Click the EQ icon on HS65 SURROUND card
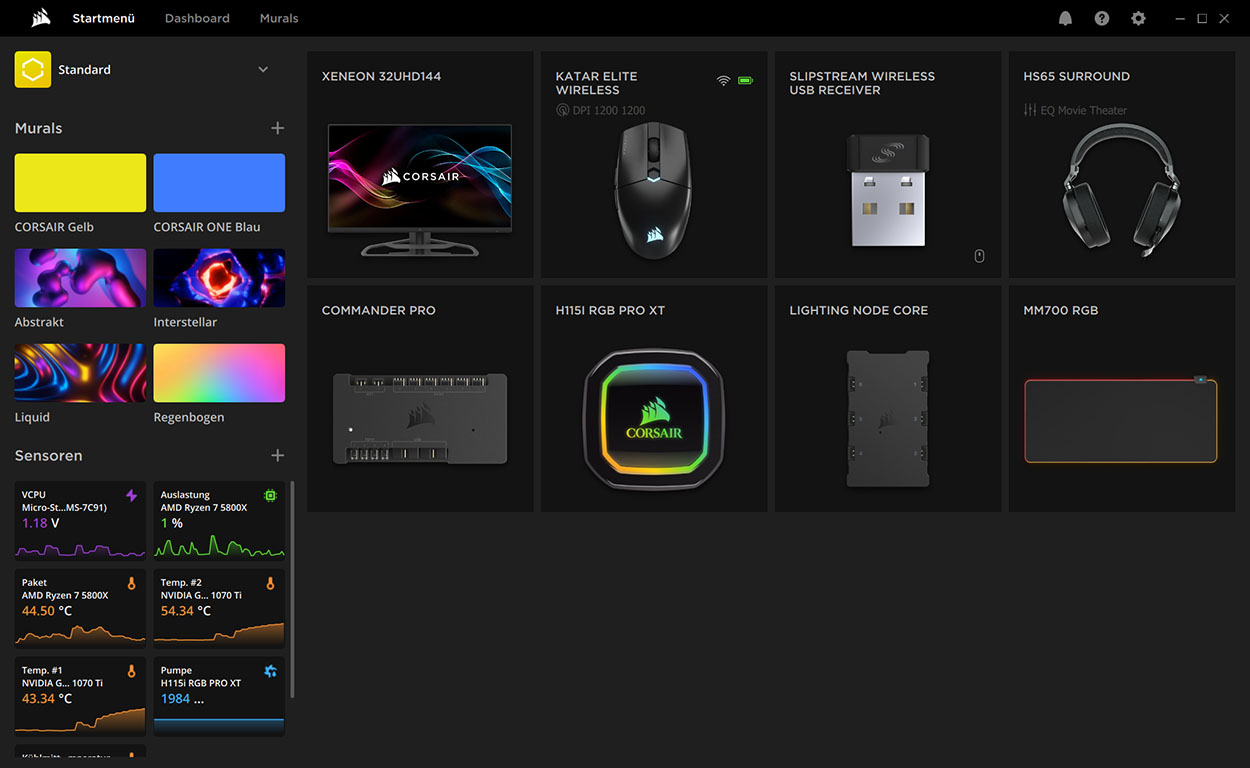This screenshot has height=768, width=1250. tap(1030, 110)
